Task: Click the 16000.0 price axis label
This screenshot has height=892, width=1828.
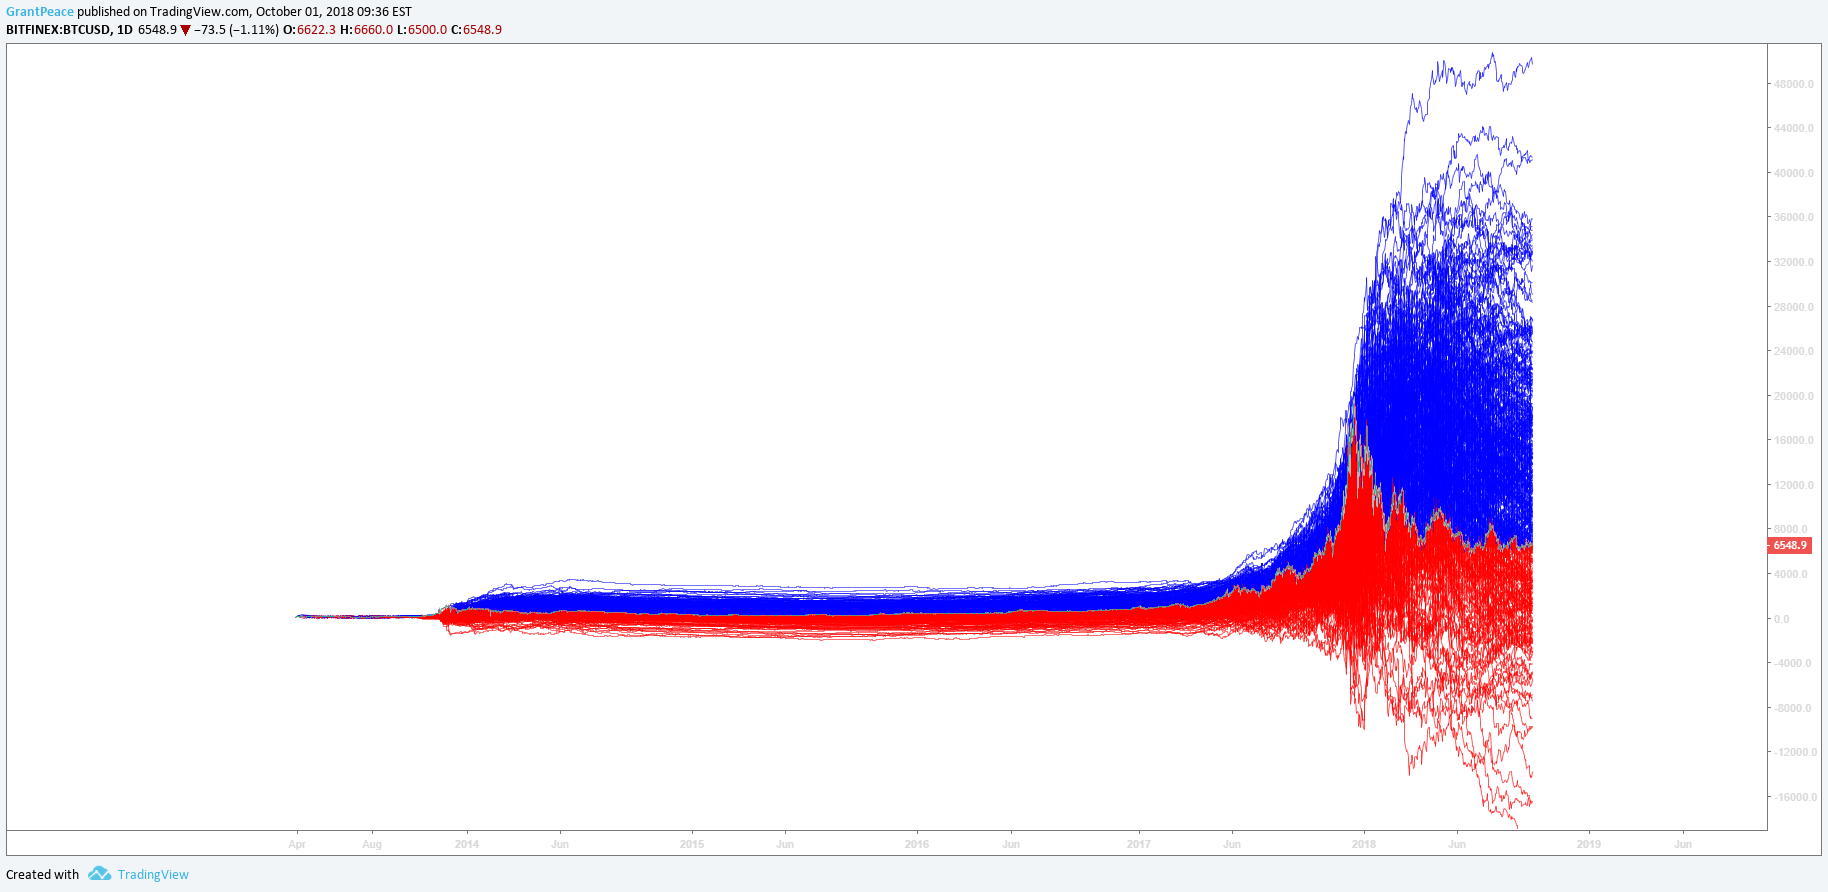Action: (1793, 440)
